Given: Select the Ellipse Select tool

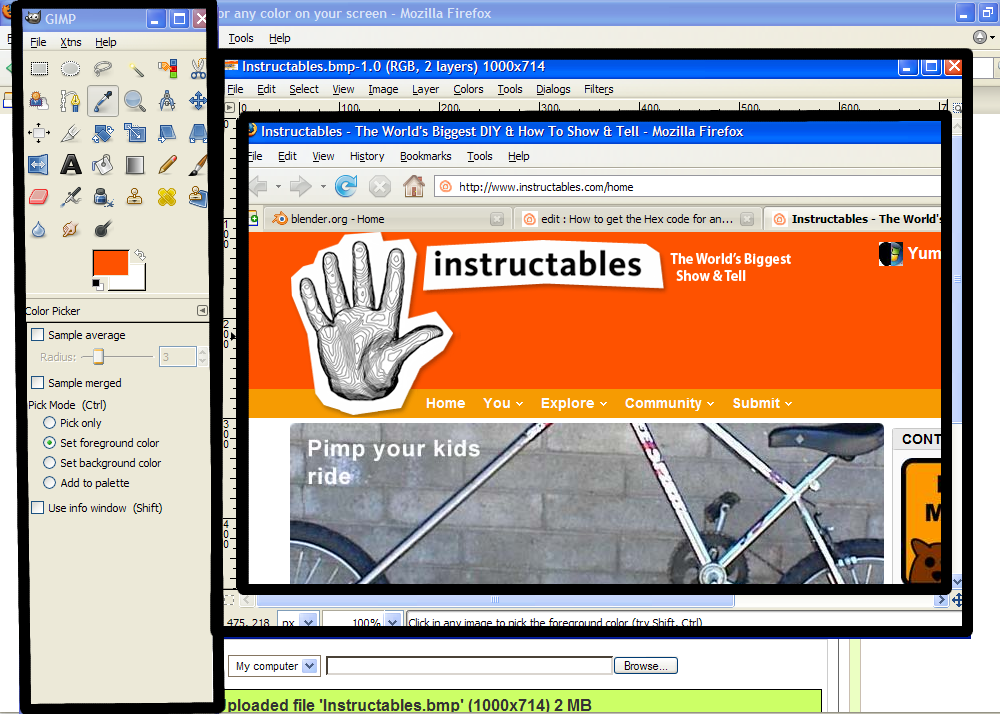Looking at the screenshot, I should (x=71, y=68).
